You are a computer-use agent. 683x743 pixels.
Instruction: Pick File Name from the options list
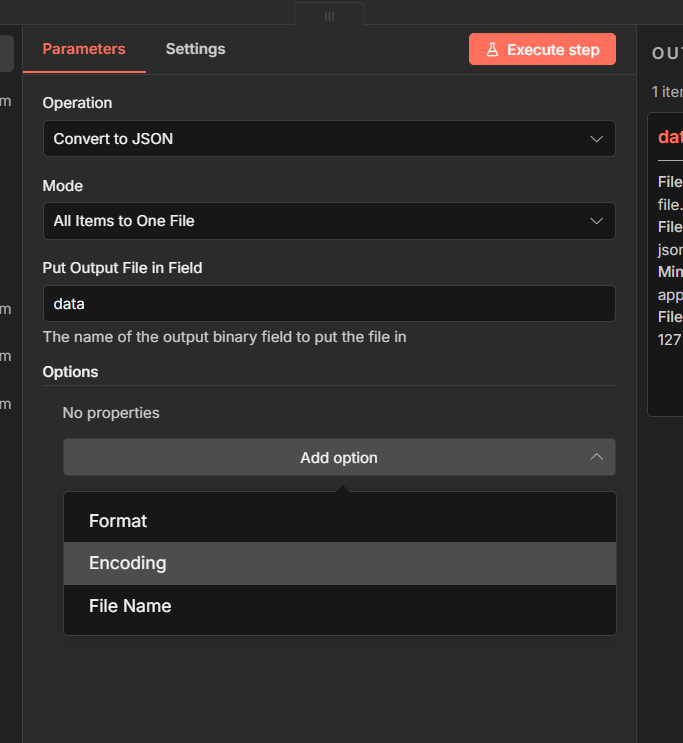point(130,606)
